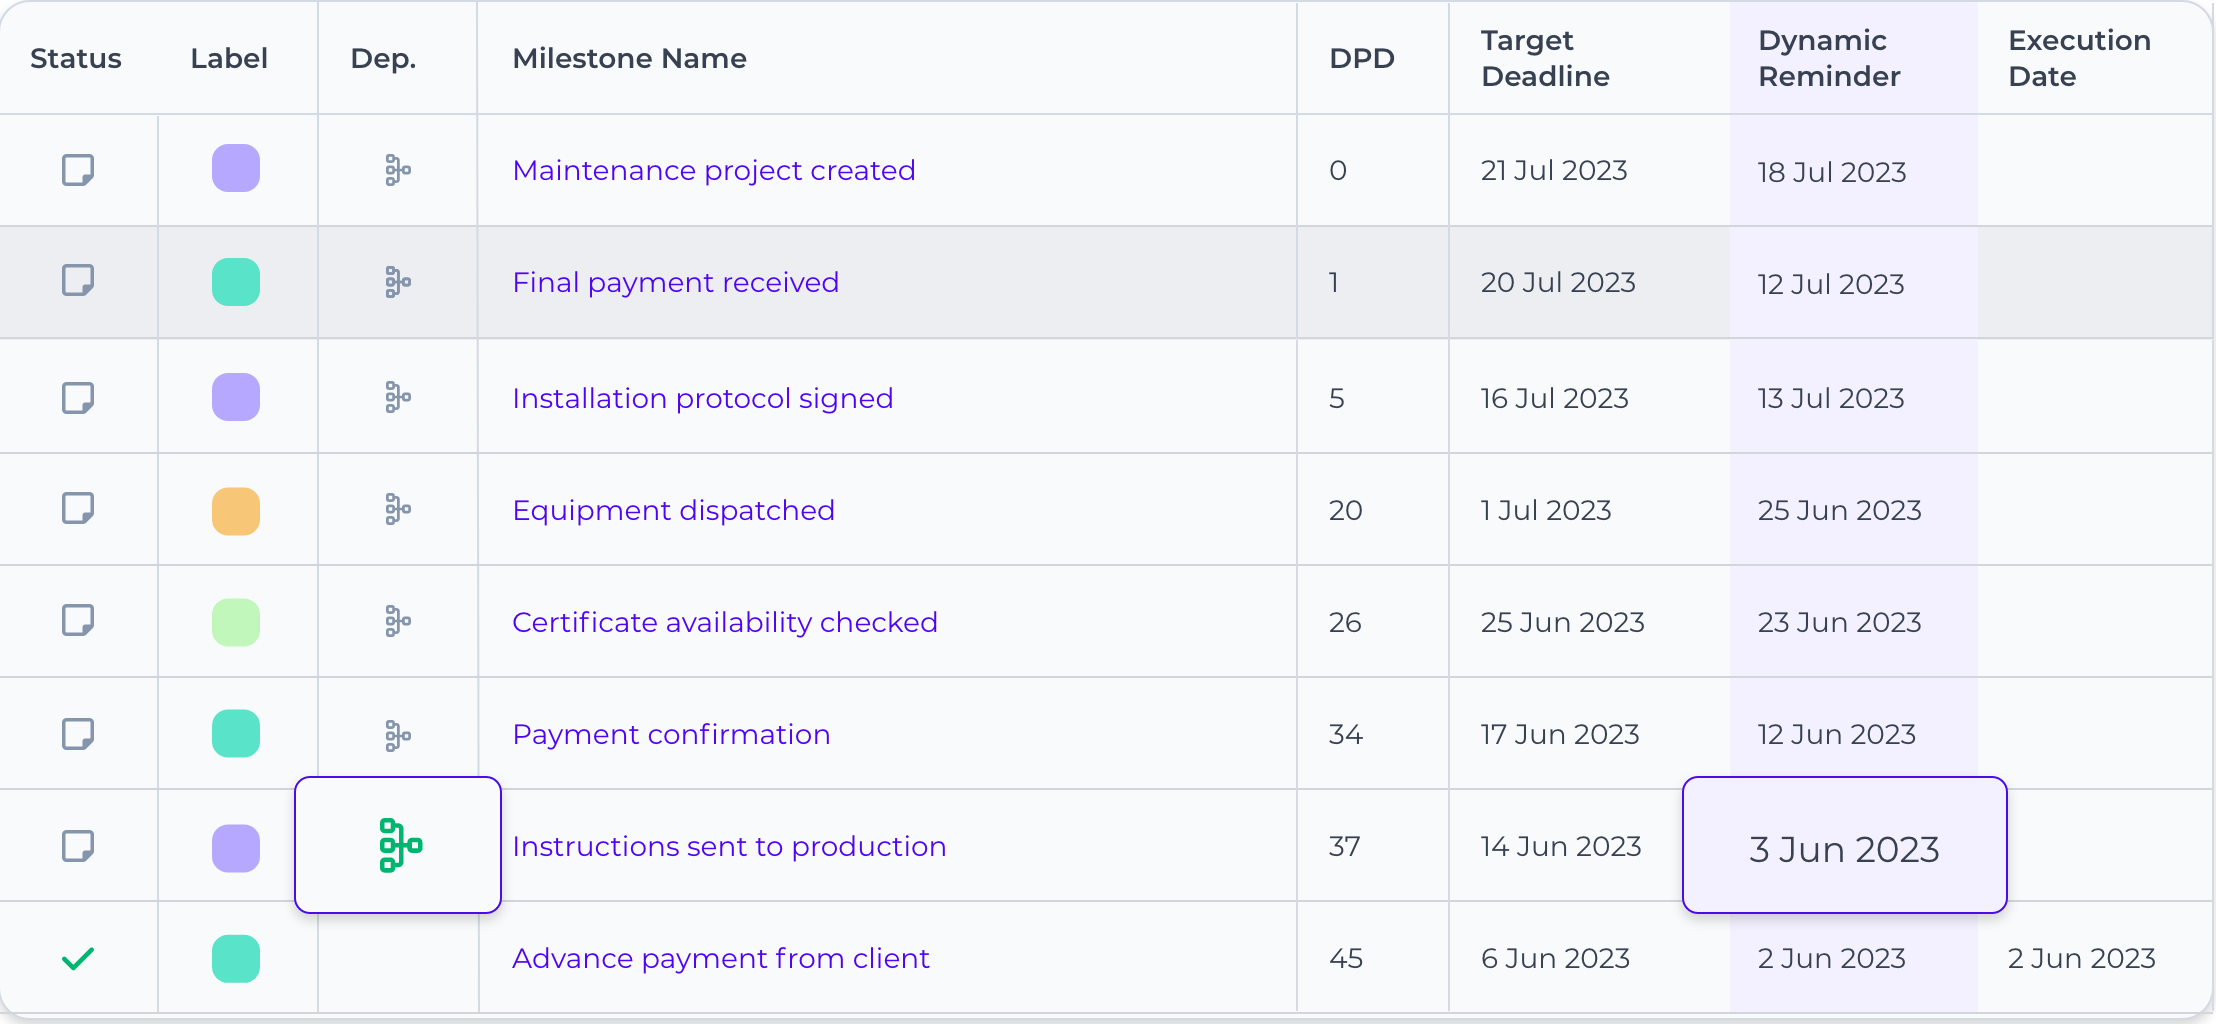The image size is (2216, 1024).
Task: Select light green label of Certificate row
Action: click(236, 622)
